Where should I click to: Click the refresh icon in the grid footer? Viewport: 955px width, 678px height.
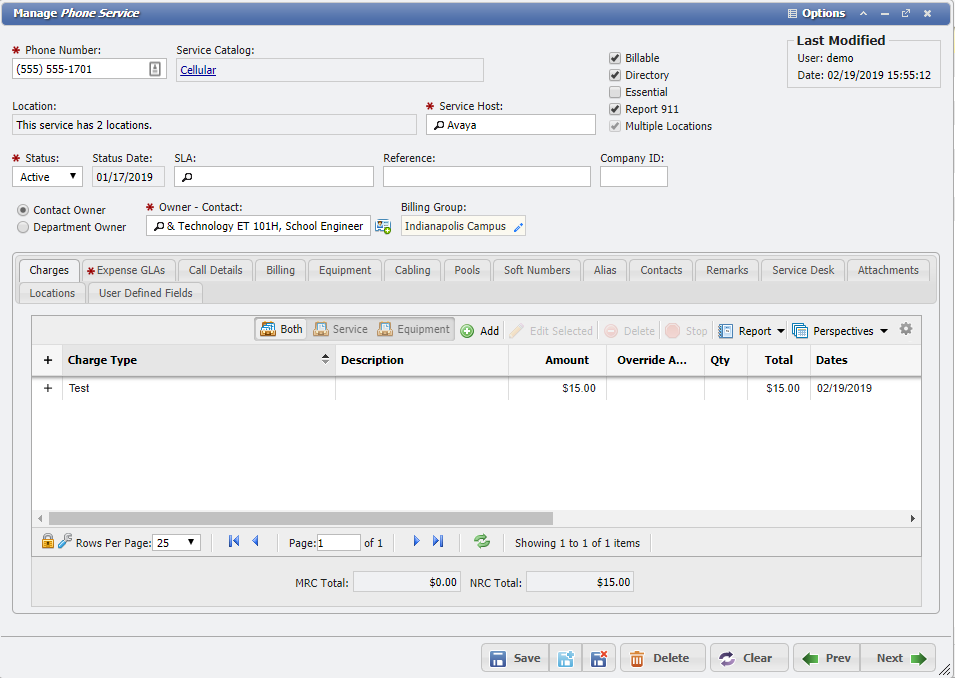point(482,541)
